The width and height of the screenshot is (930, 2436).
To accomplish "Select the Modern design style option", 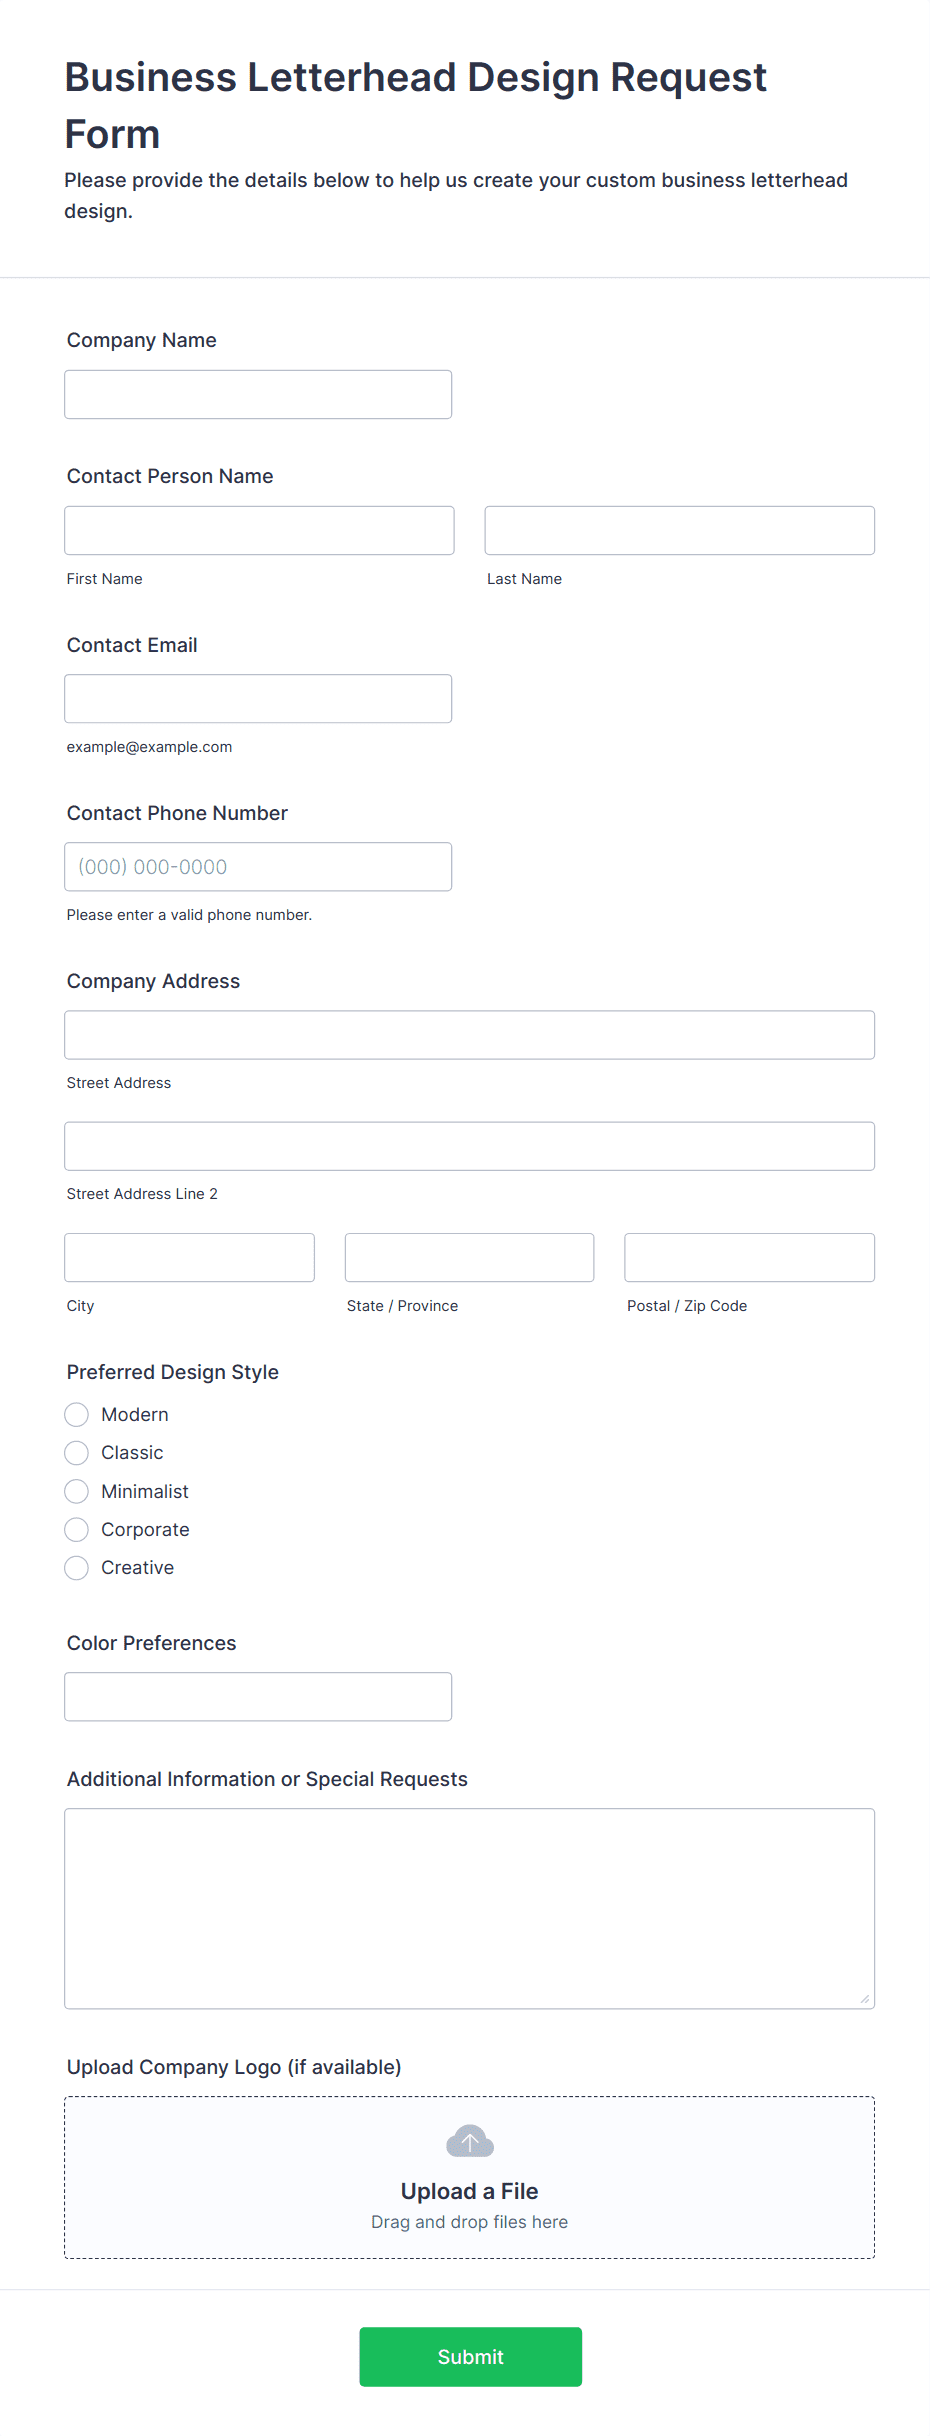I will coord(77,1415).
